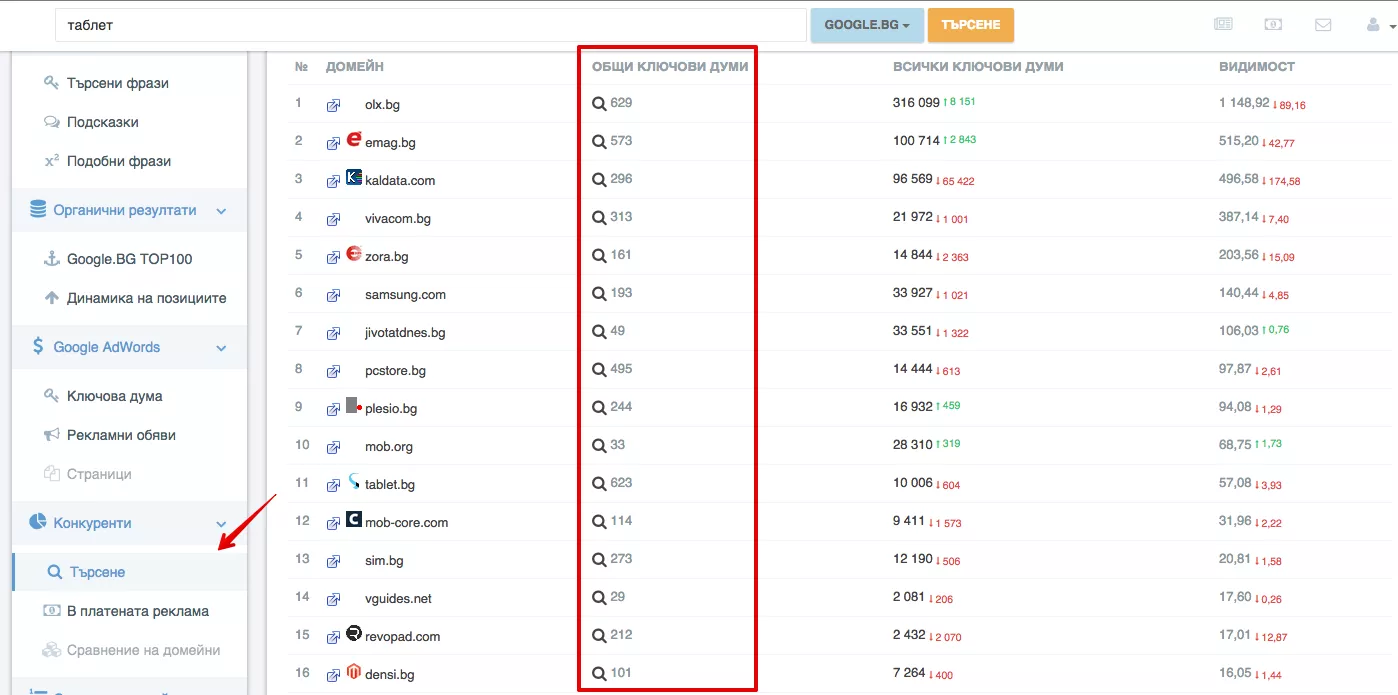The height and width of the screenshot is (695, 1398).
Task: Open external link icon for vivacom.bg
Action: 333,219
